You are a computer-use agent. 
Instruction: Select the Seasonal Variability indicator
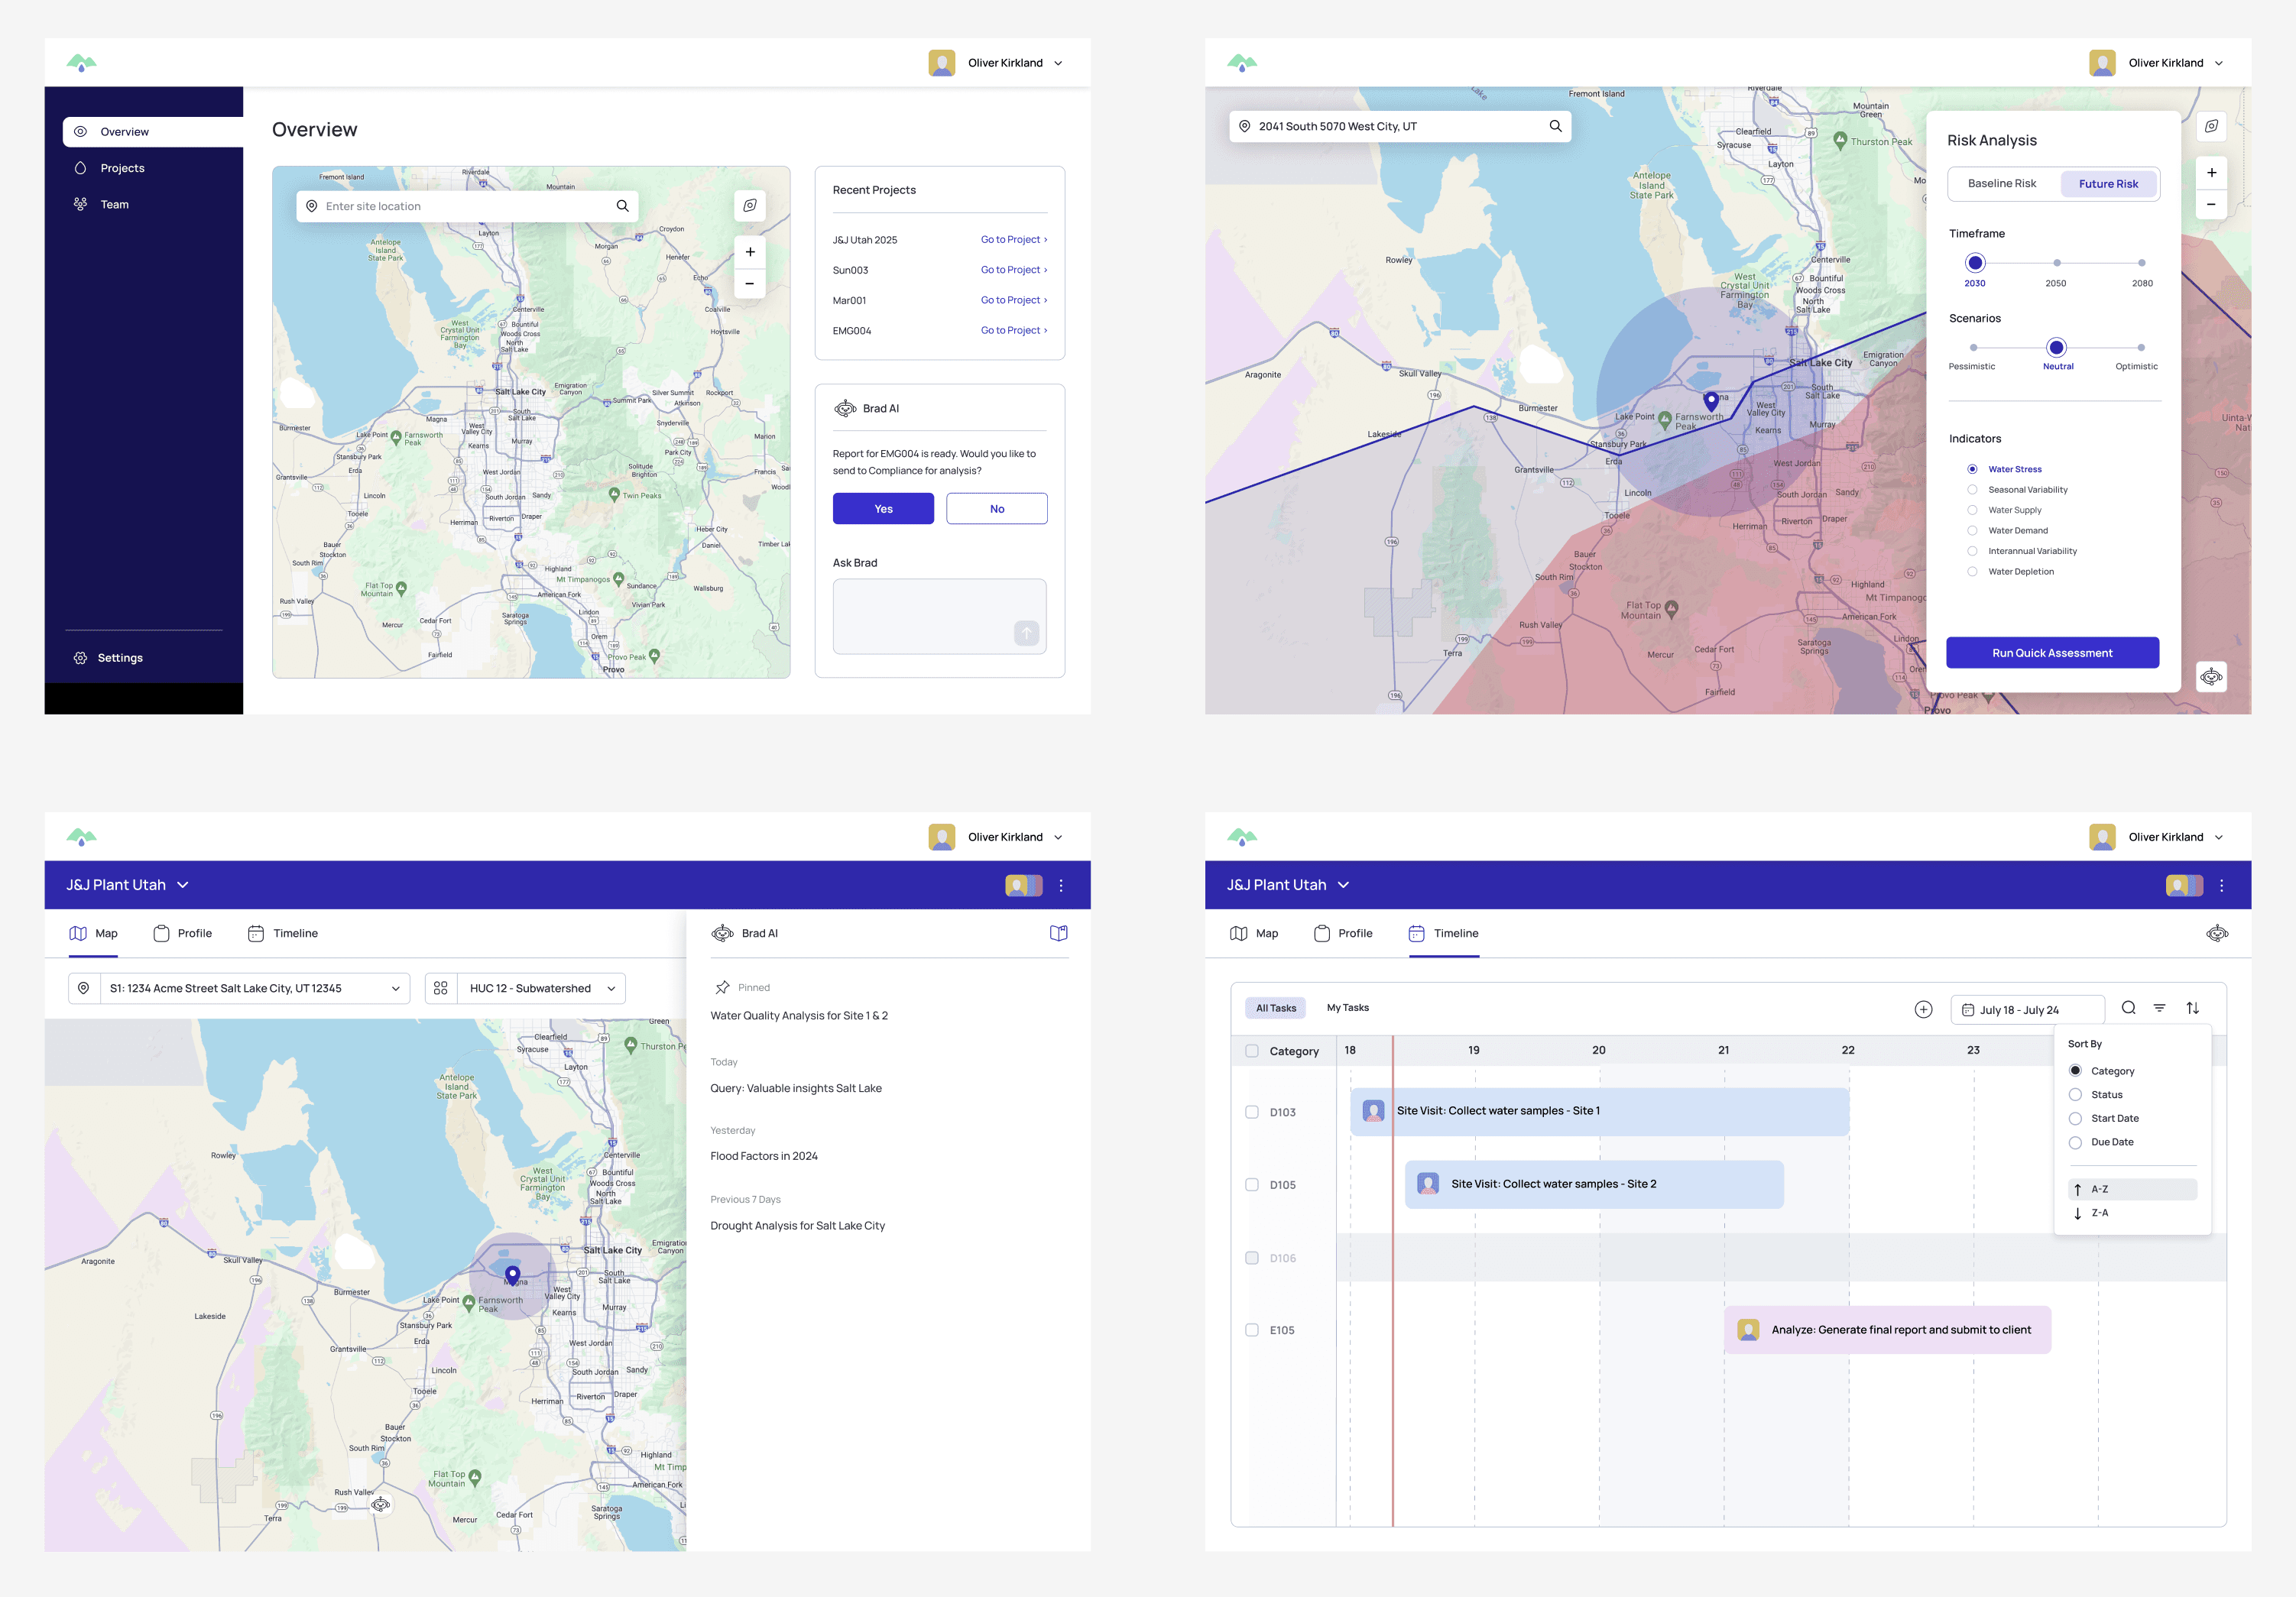pyautogui.click(x=1972, y=489)
